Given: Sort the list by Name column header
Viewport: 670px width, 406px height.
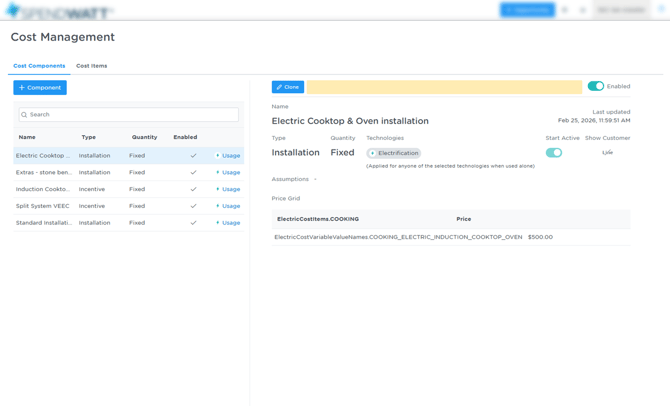Looking at the screenshot, I should [x=27, y=137].
